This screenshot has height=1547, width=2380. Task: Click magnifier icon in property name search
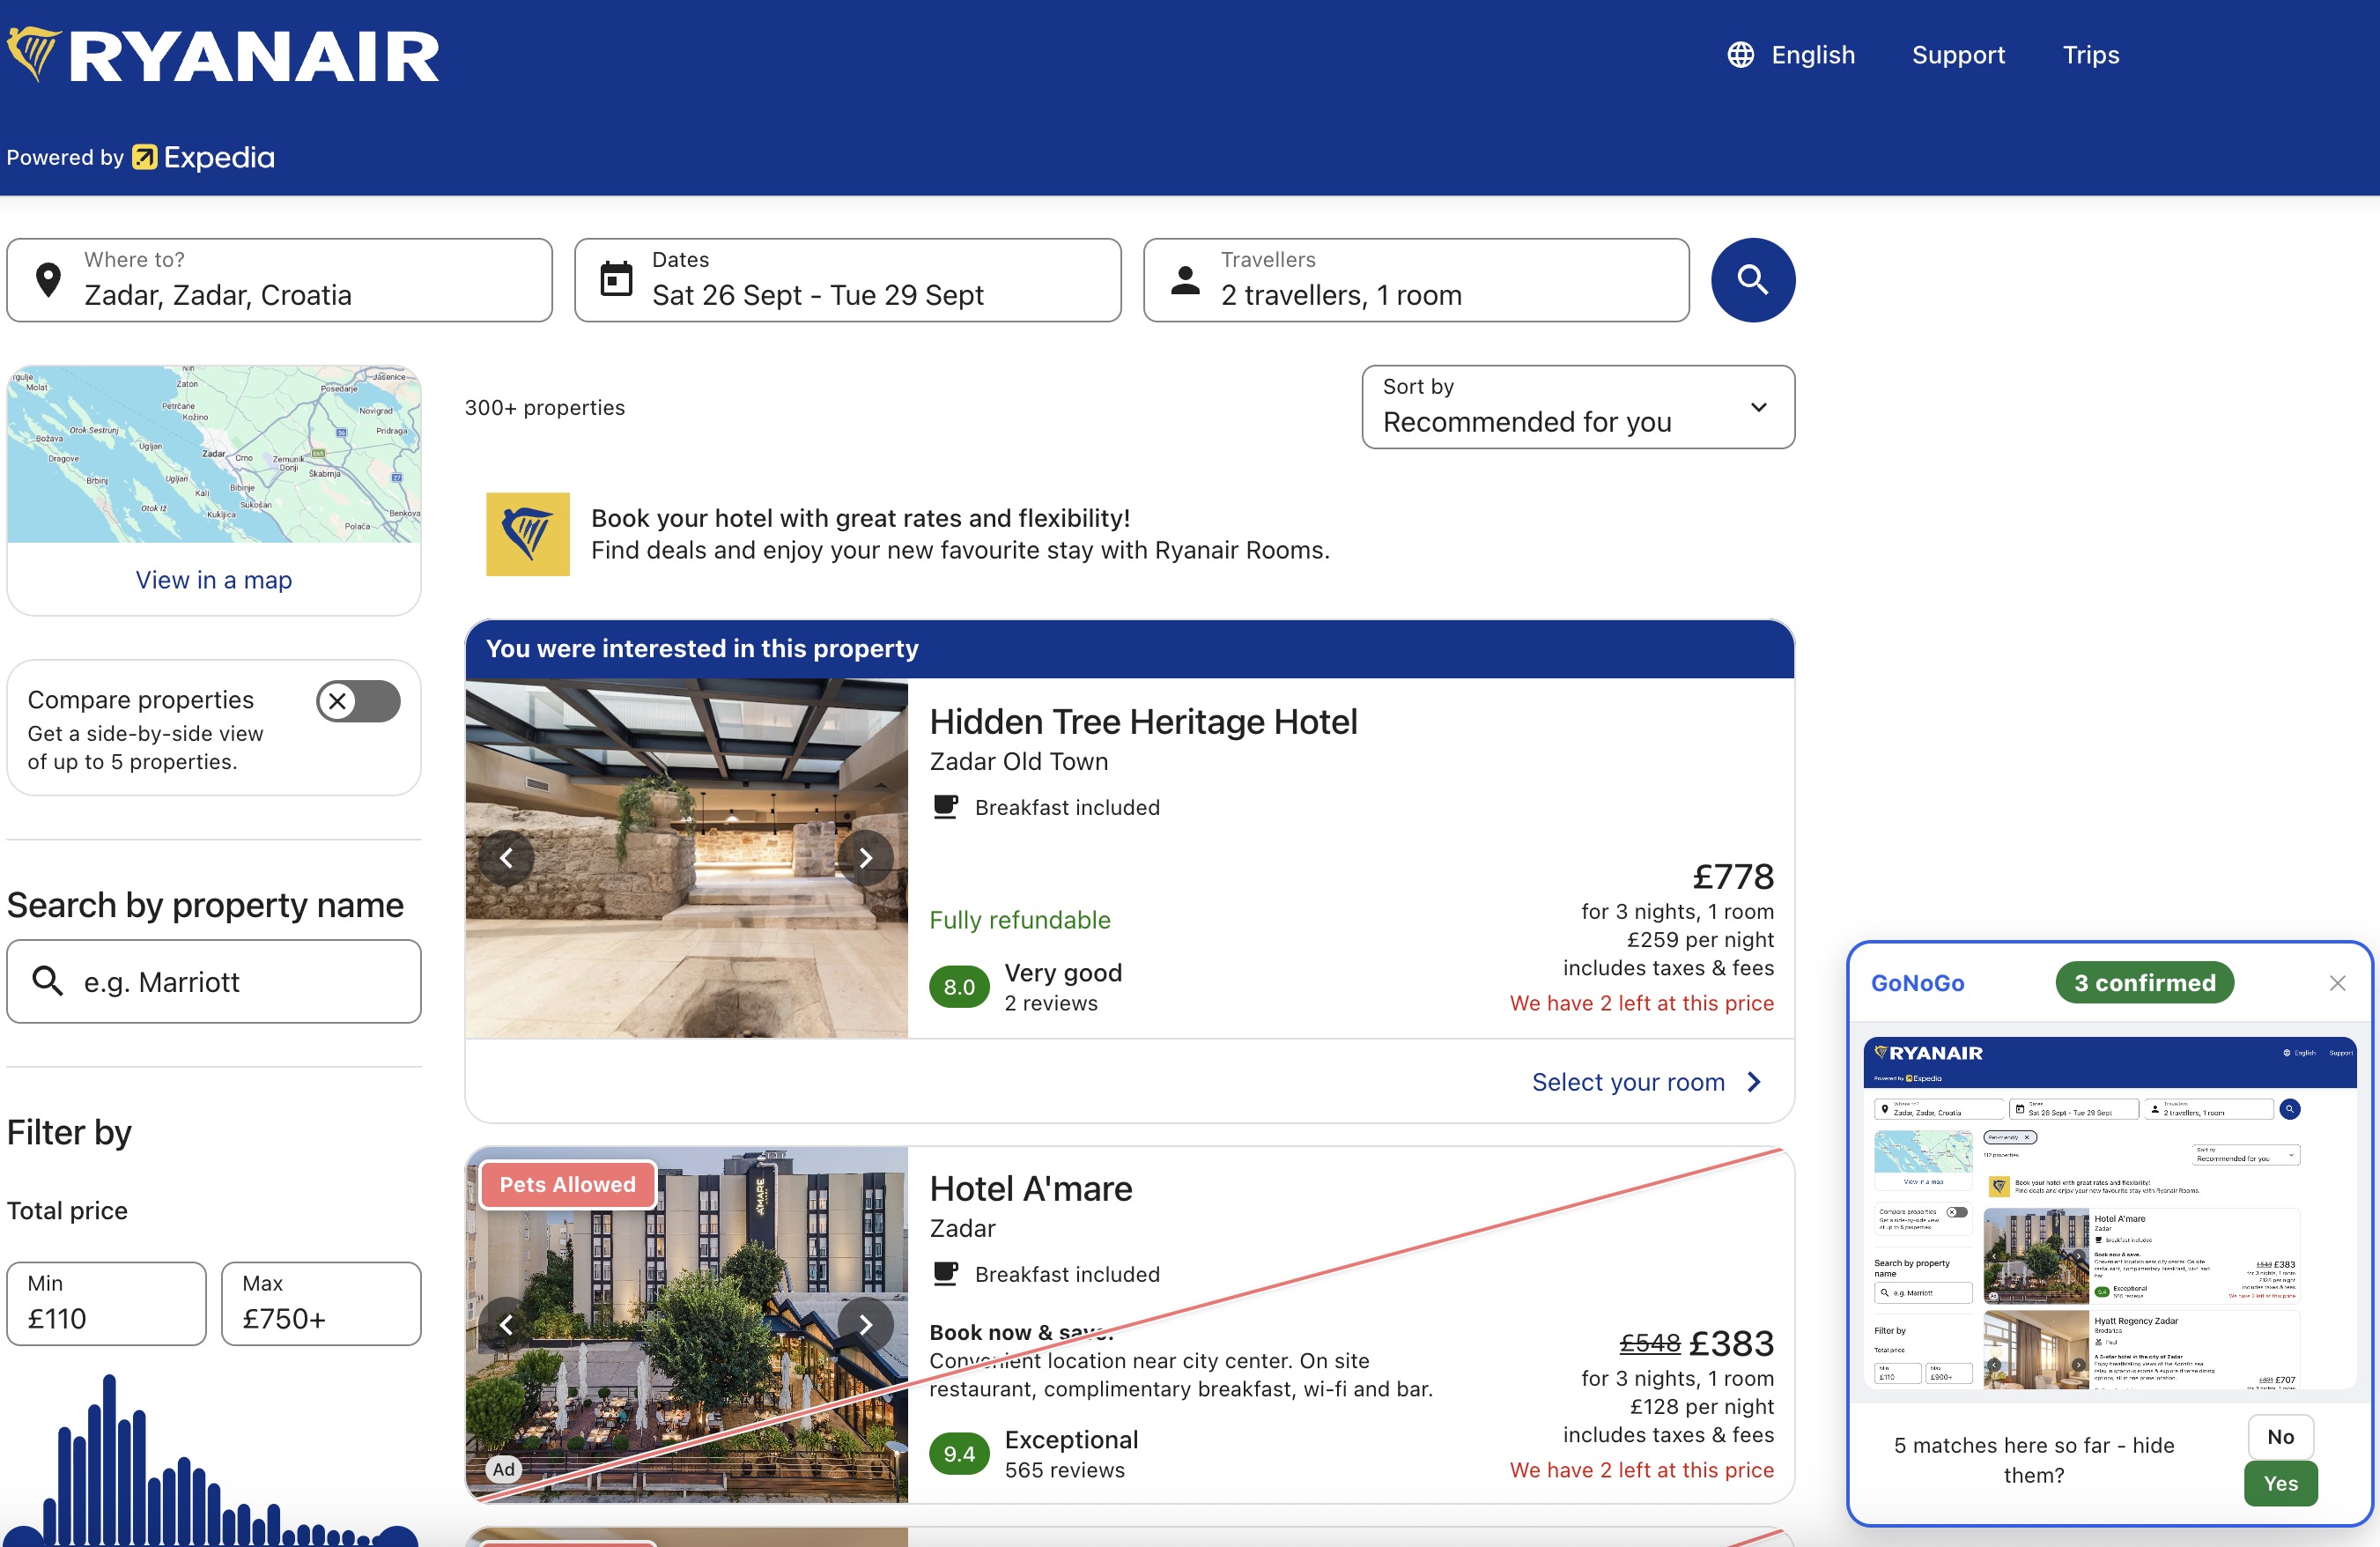tap(48, 981)
